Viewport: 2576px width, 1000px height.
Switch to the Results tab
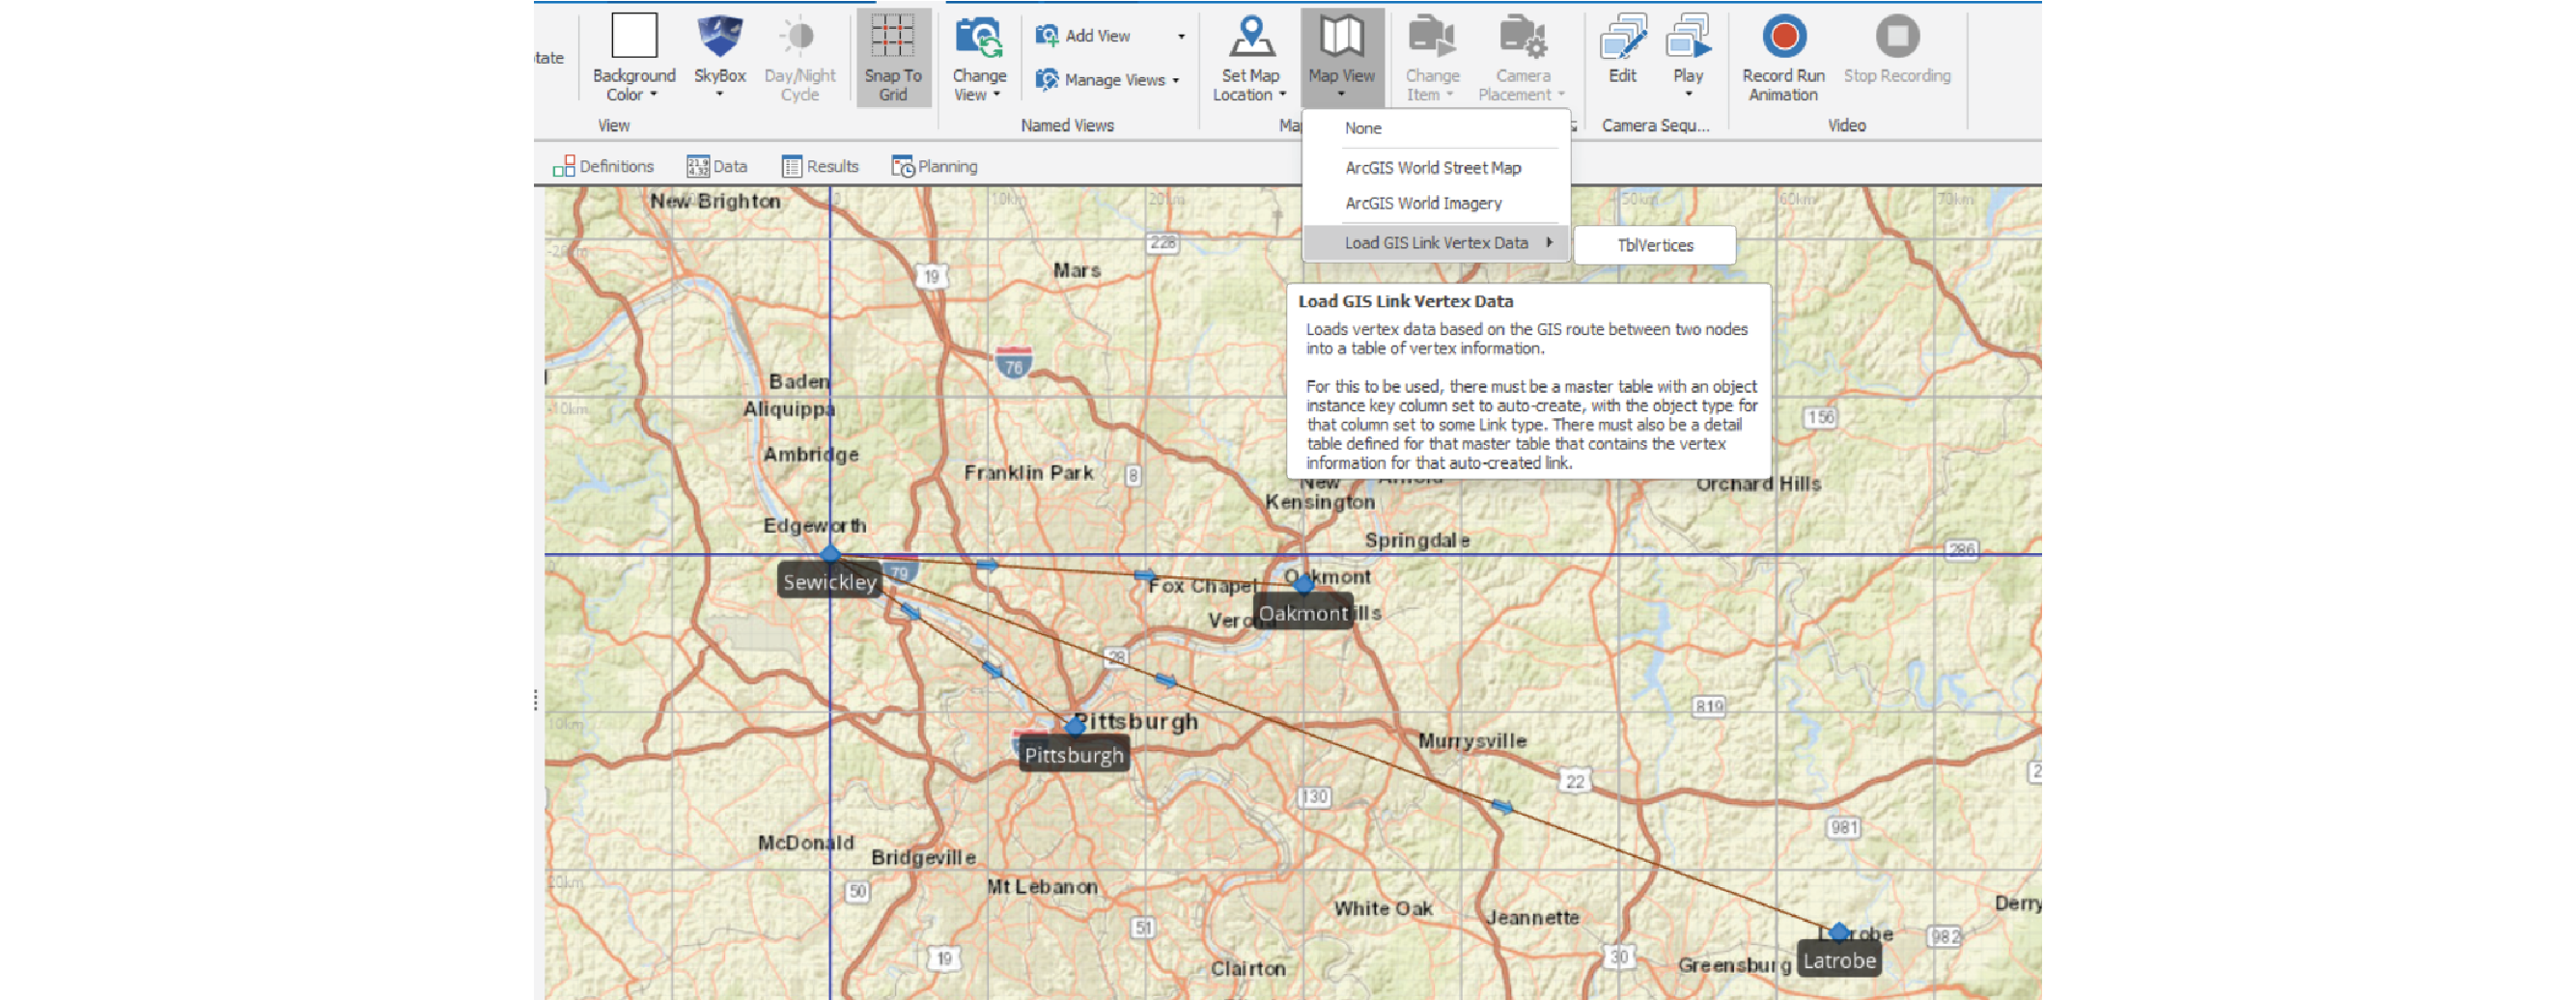tap(820, 166)
